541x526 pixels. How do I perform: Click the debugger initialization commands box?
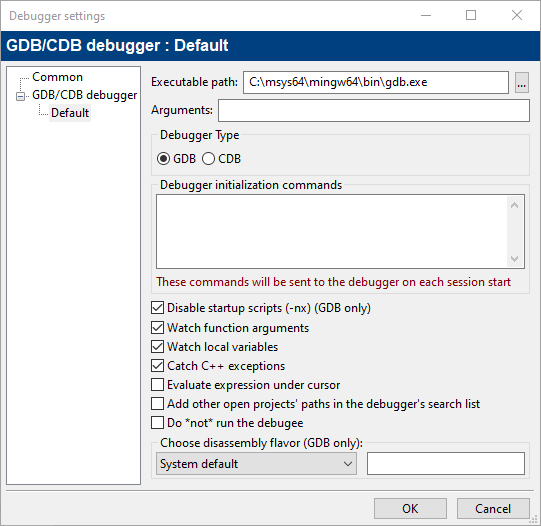[331, 231]
